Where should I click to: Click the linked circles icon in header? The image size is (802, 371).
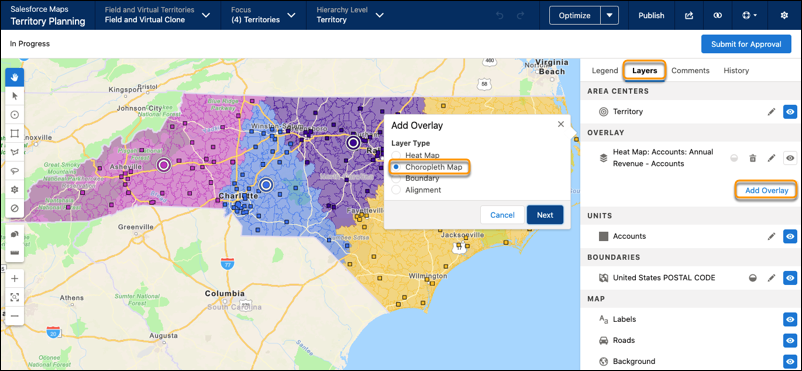717,15
